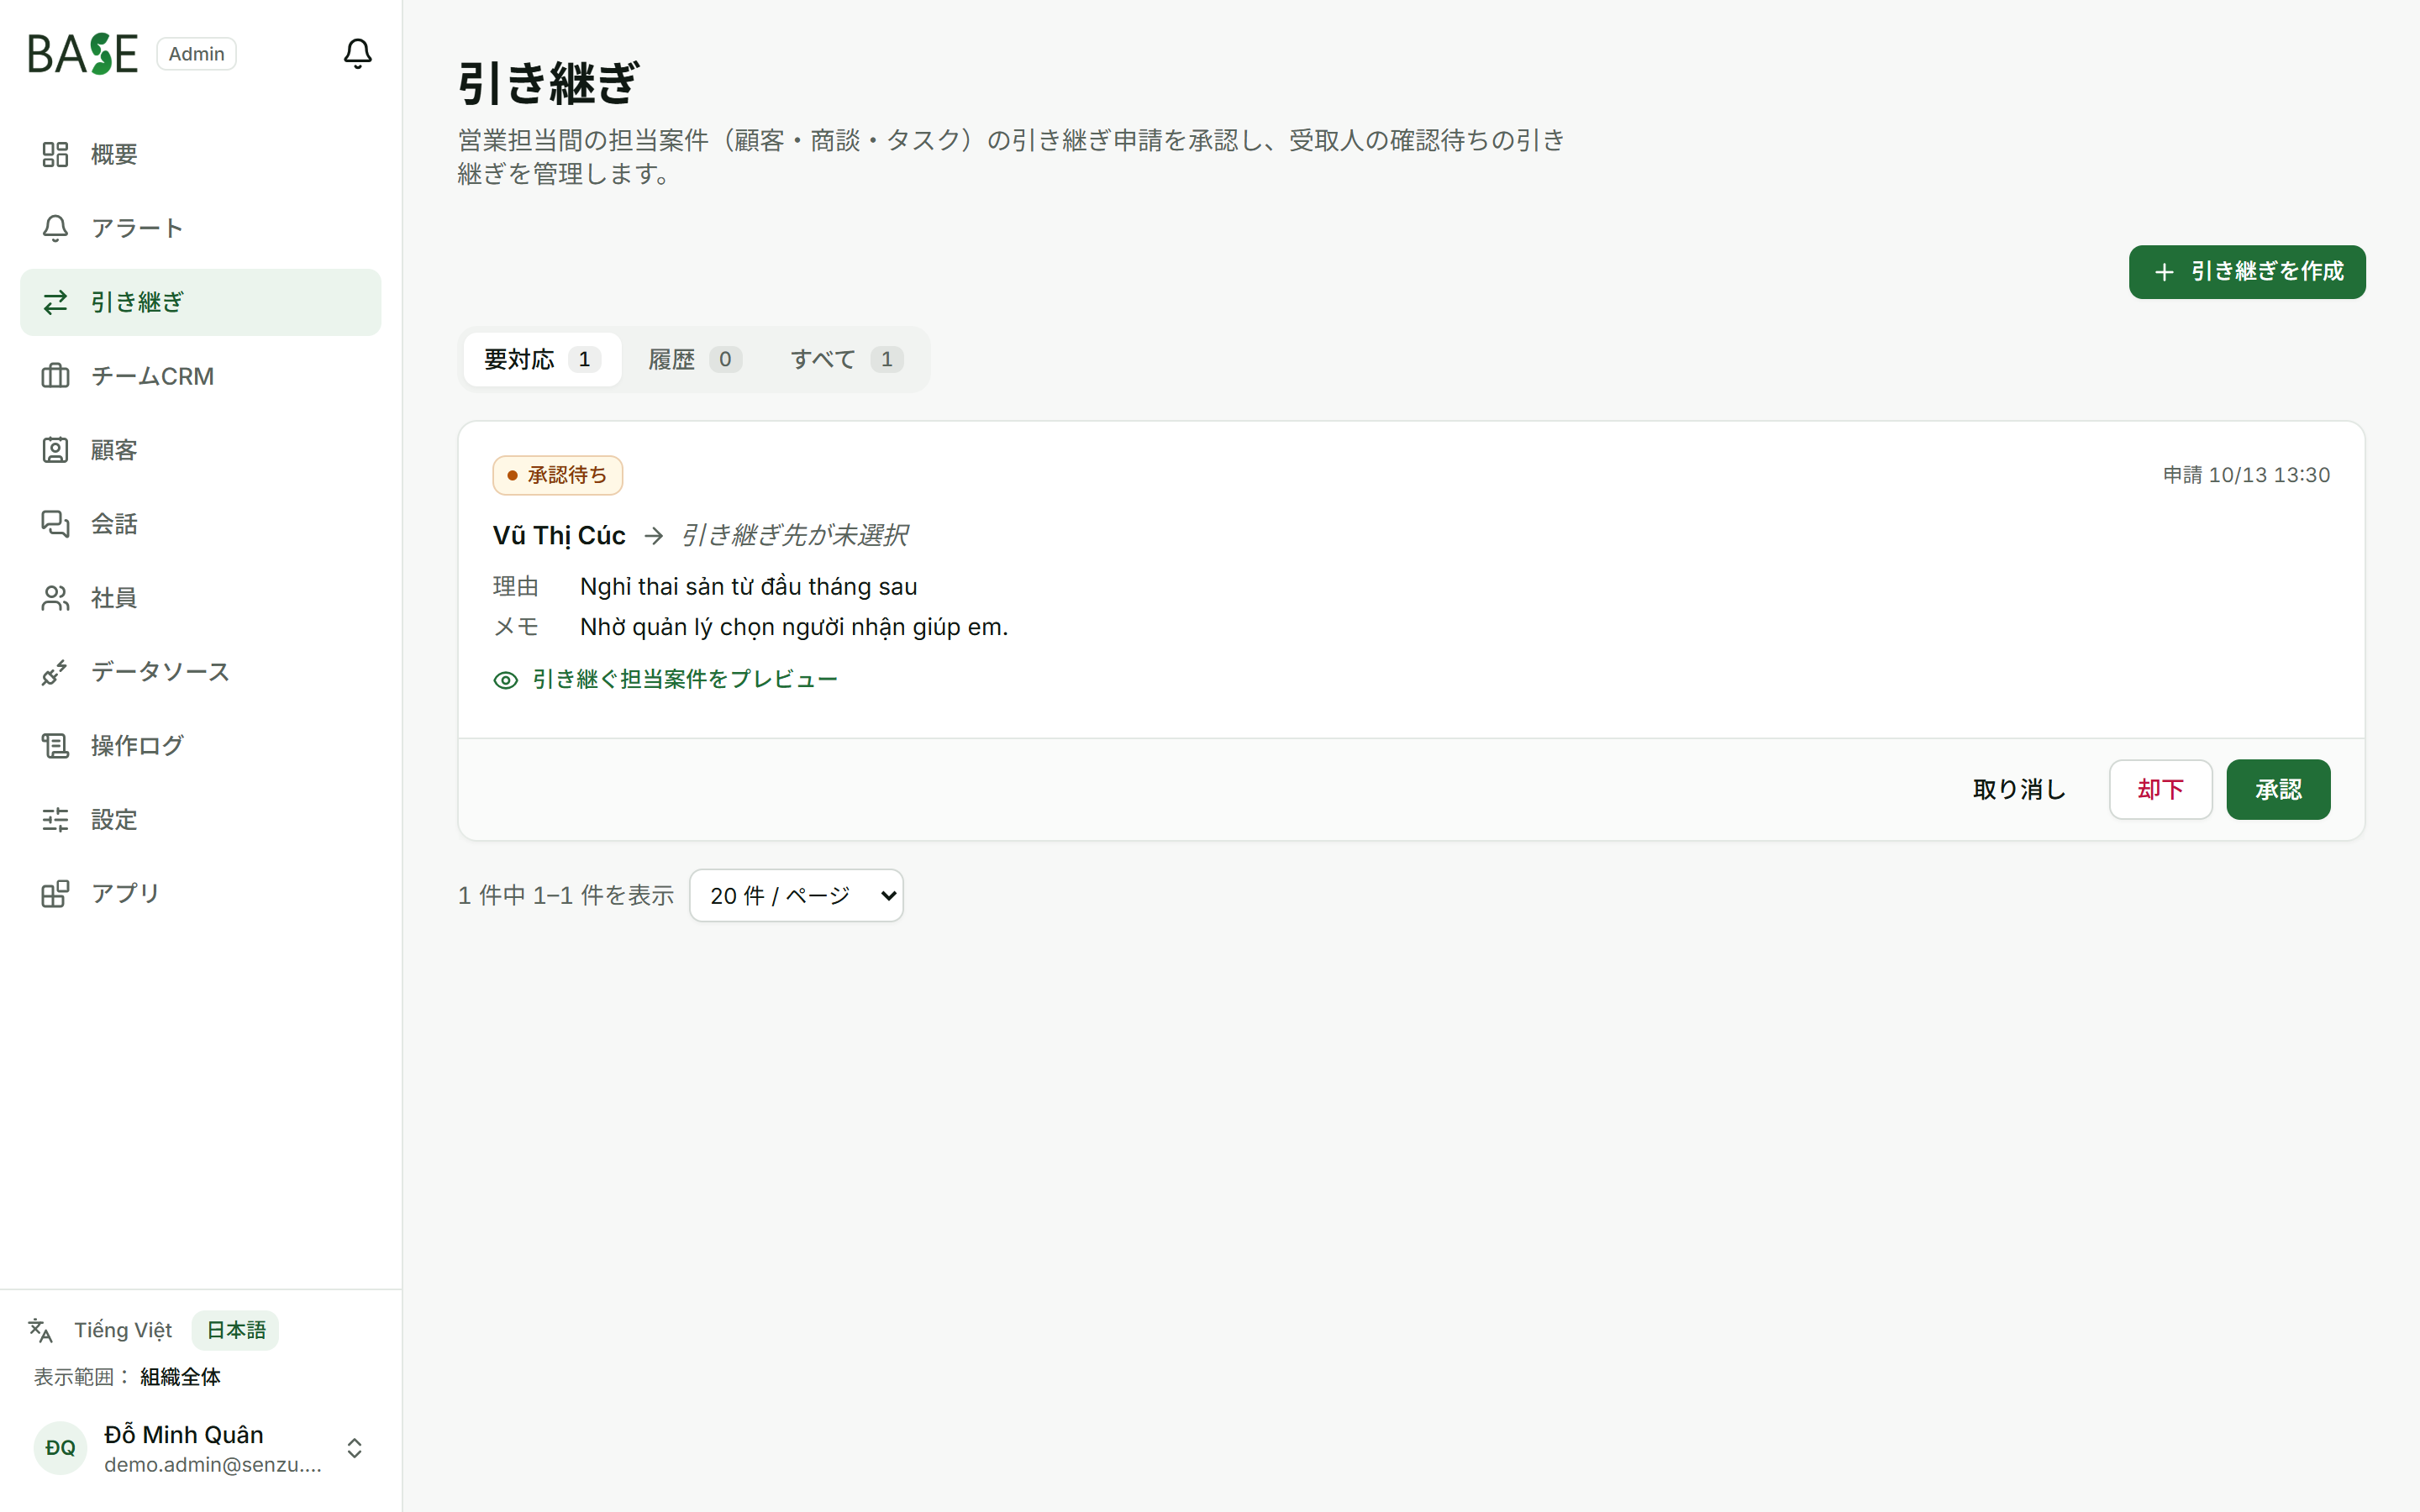Click the 会話 chat bubbles icon
Image resolution: width=2420 pixels, height=1512 pixels.
pyautogui.click(x=55, y=524)
